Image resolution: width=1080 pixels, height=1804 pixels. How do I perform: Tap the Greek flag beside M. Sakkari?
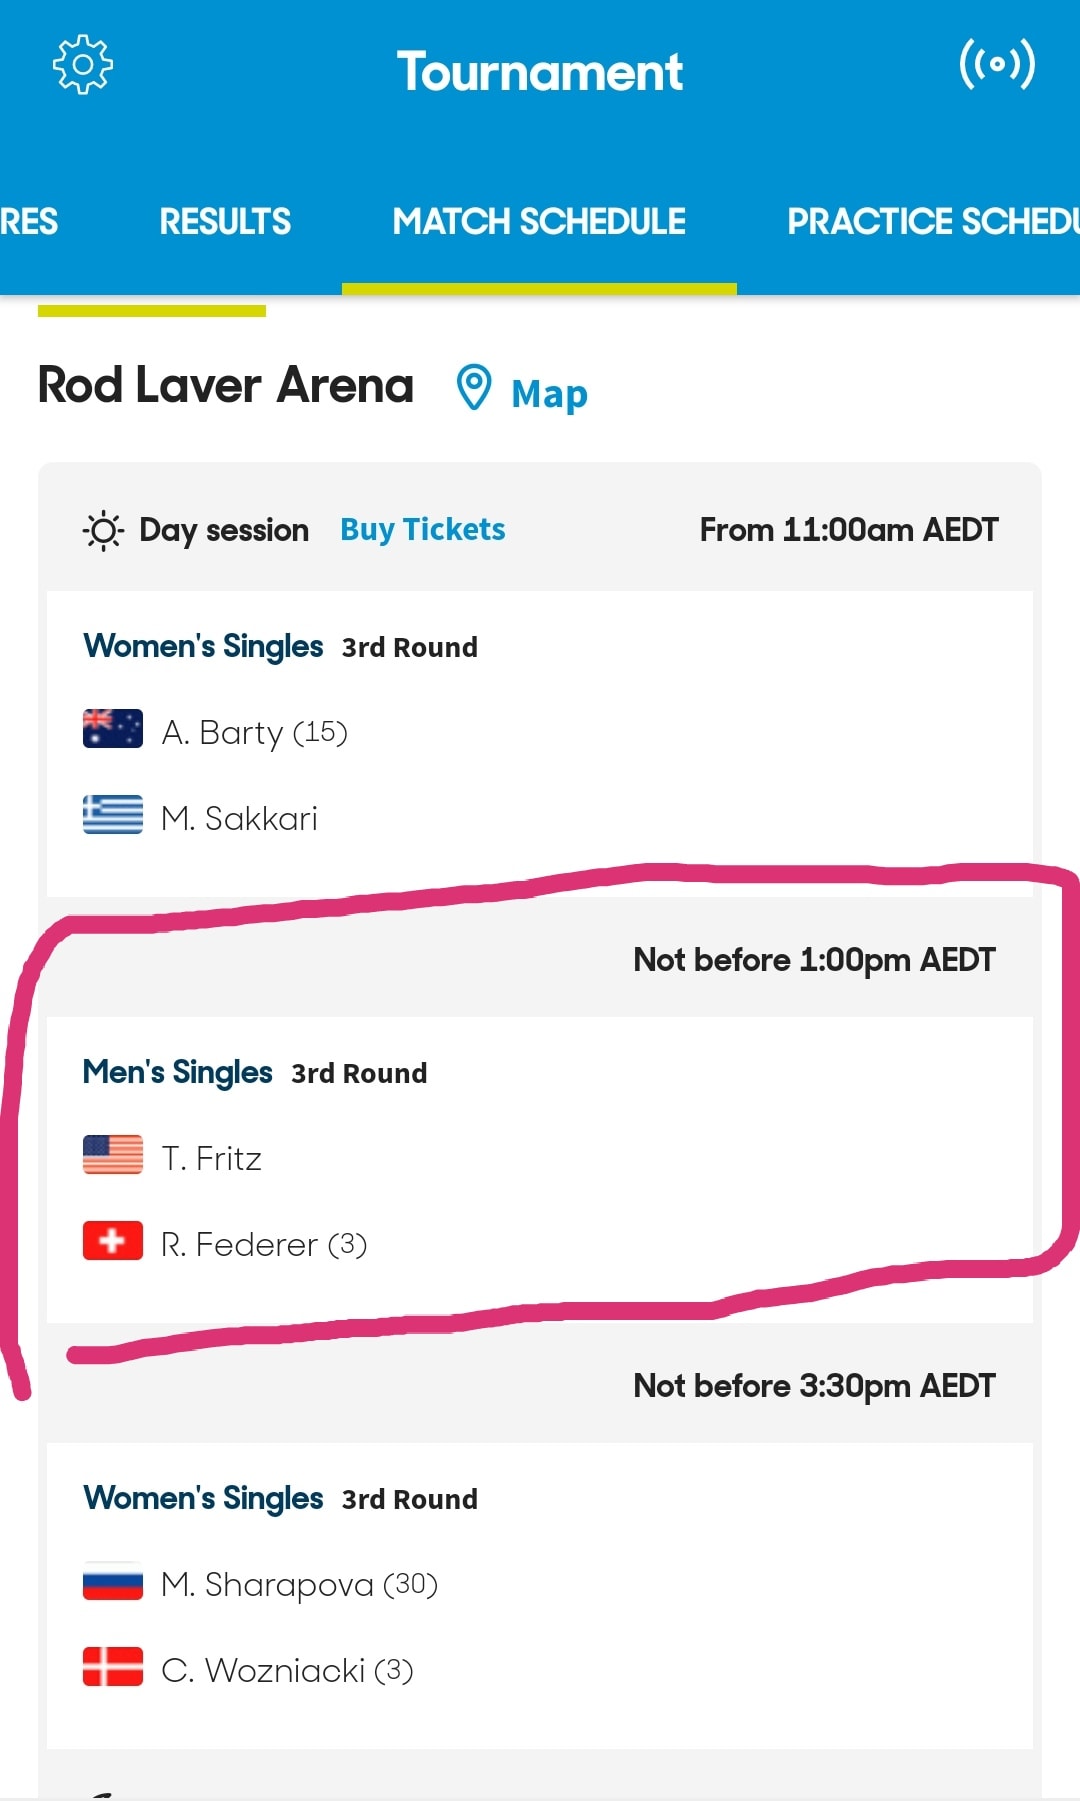(113, 815)
